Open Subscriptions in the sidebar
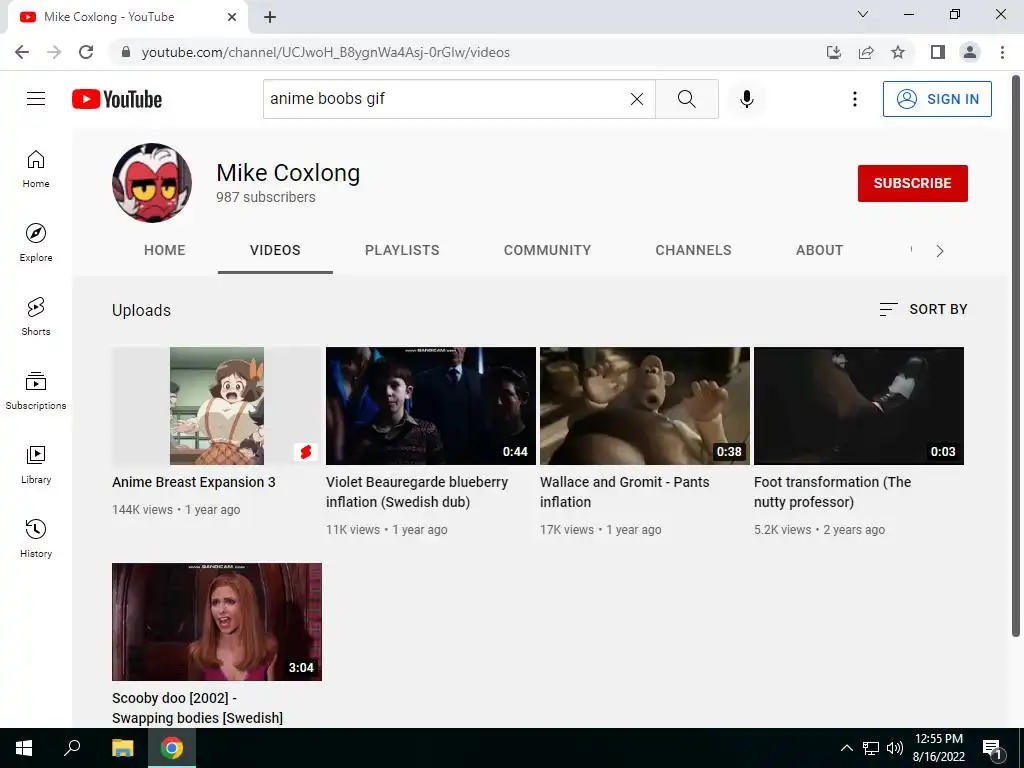The width and height of the screenshot is (1024, 768). click(x=36, y=391)
